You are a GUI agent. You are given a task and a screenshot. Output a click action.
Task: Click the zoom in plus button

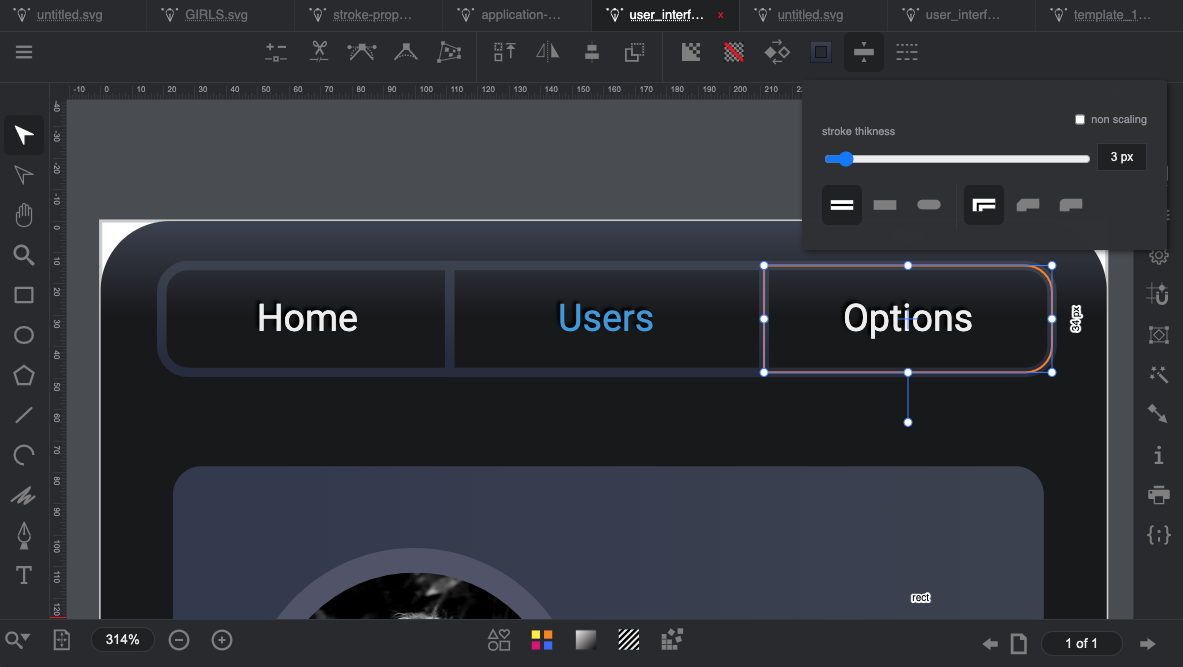click(222, 640)
